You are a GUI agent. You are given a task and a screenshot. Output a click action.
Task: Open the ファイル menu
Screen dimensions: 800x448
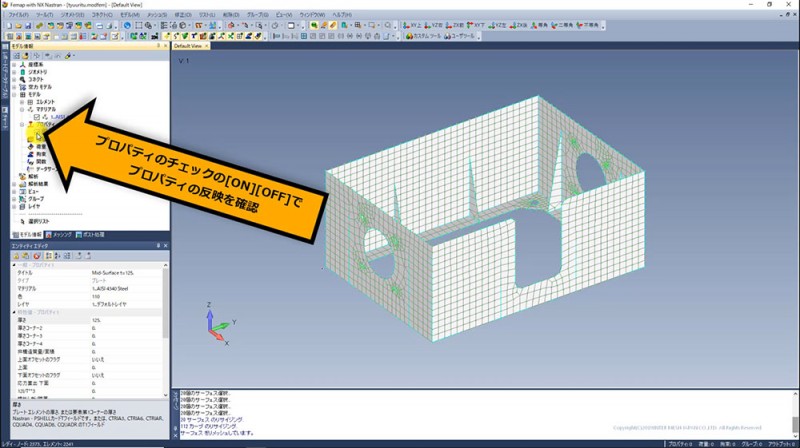click(x=18, y=15)
